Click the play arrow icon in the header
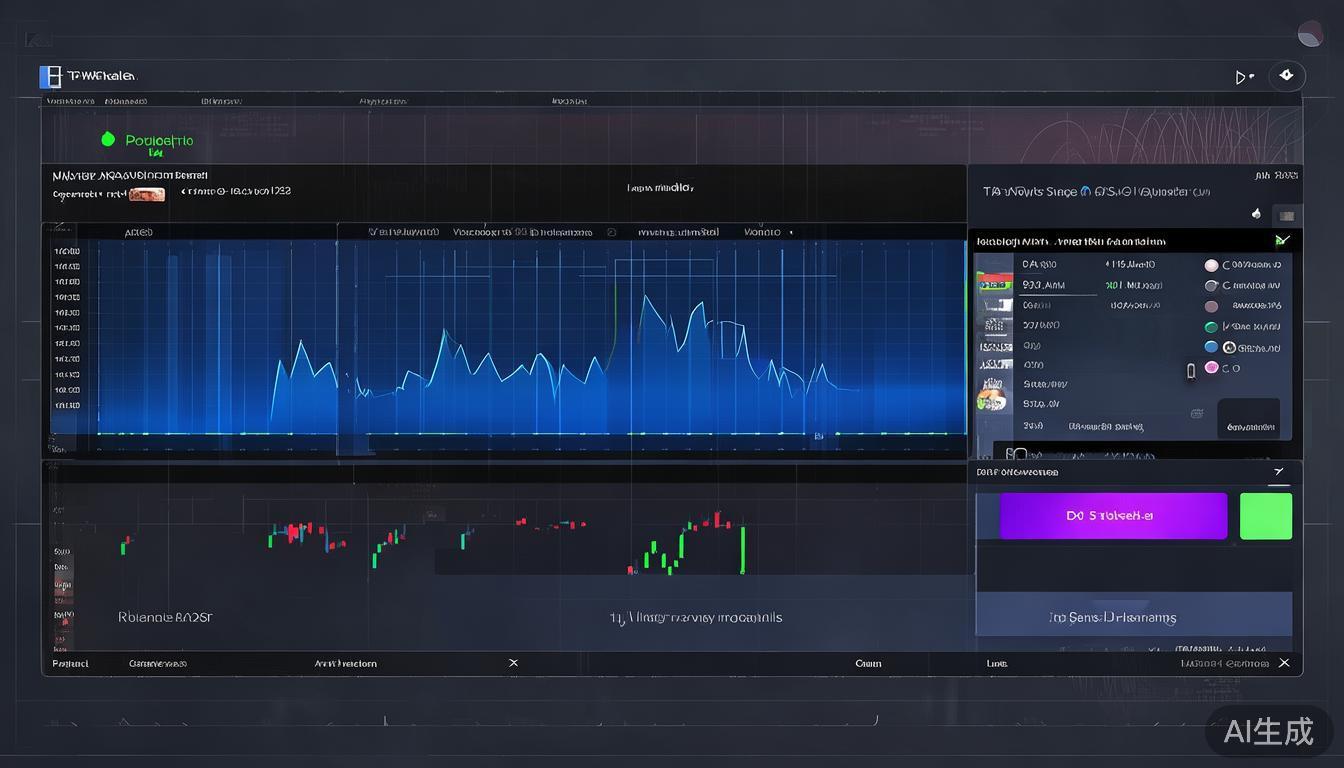 [1243, 77]
